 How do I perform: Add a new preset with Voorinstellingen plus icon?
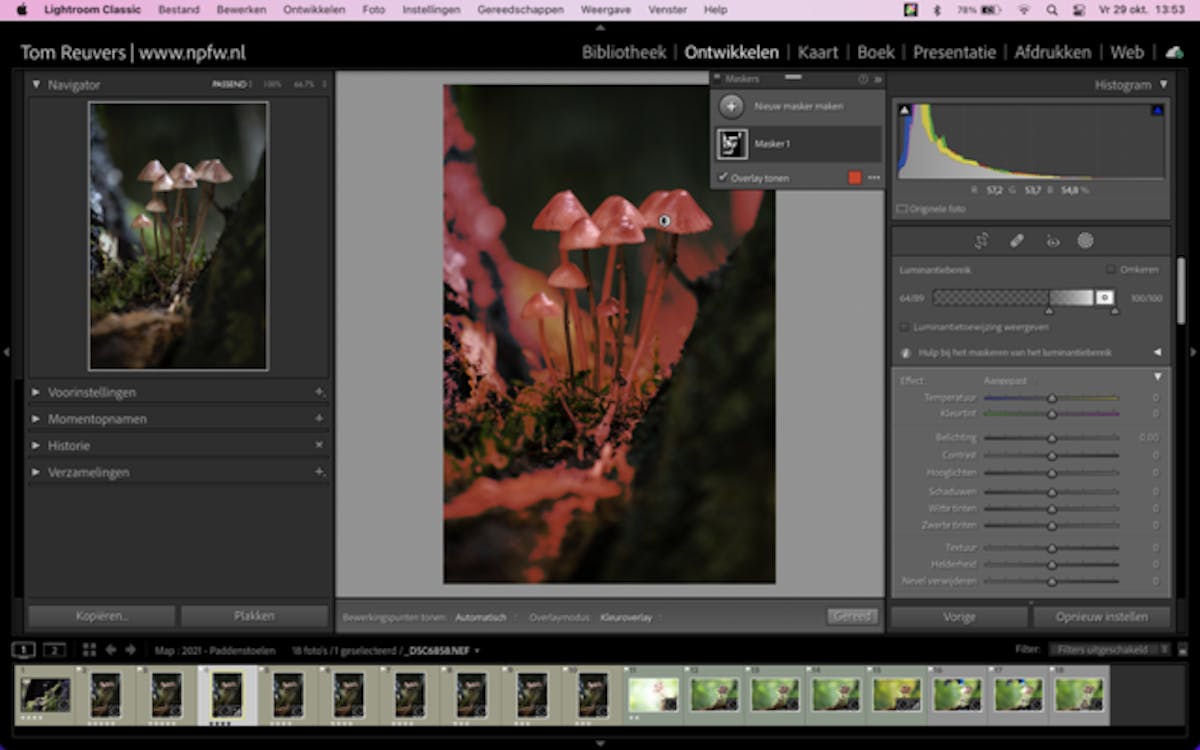(319, 392)
